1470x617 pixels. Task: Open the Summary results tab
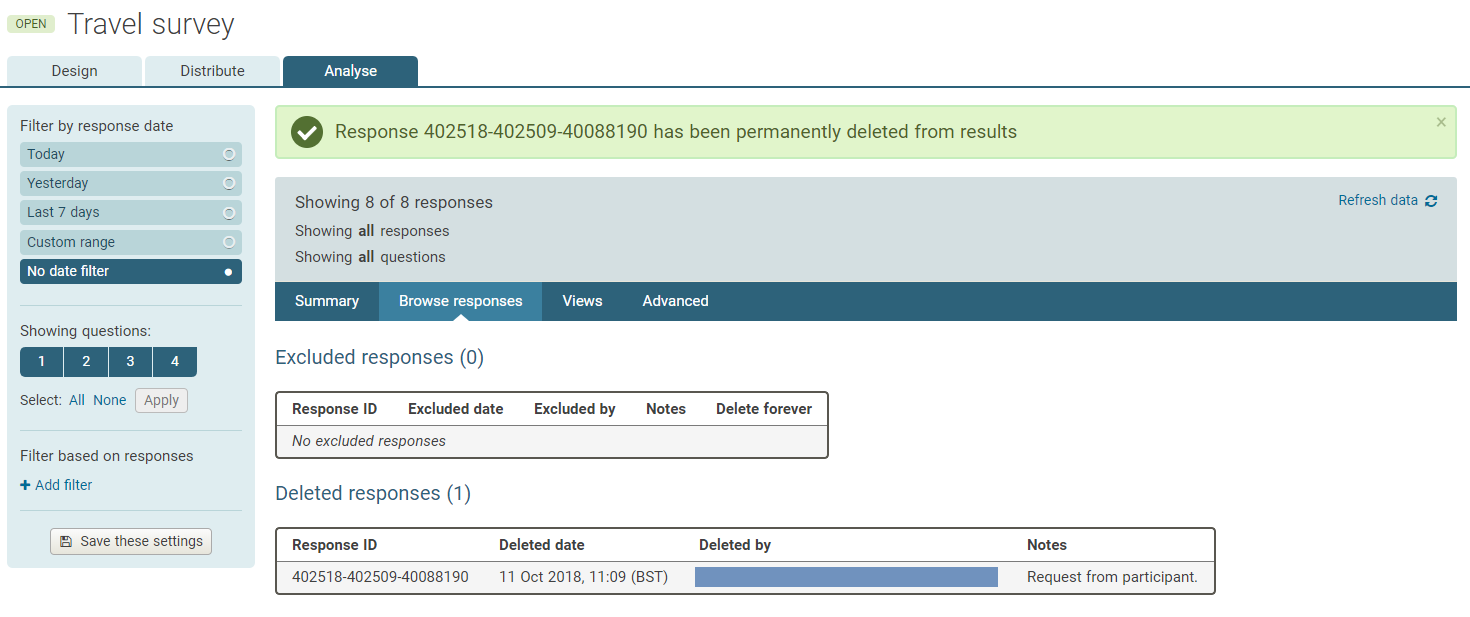pyautogui.click(x=326, y=301)
